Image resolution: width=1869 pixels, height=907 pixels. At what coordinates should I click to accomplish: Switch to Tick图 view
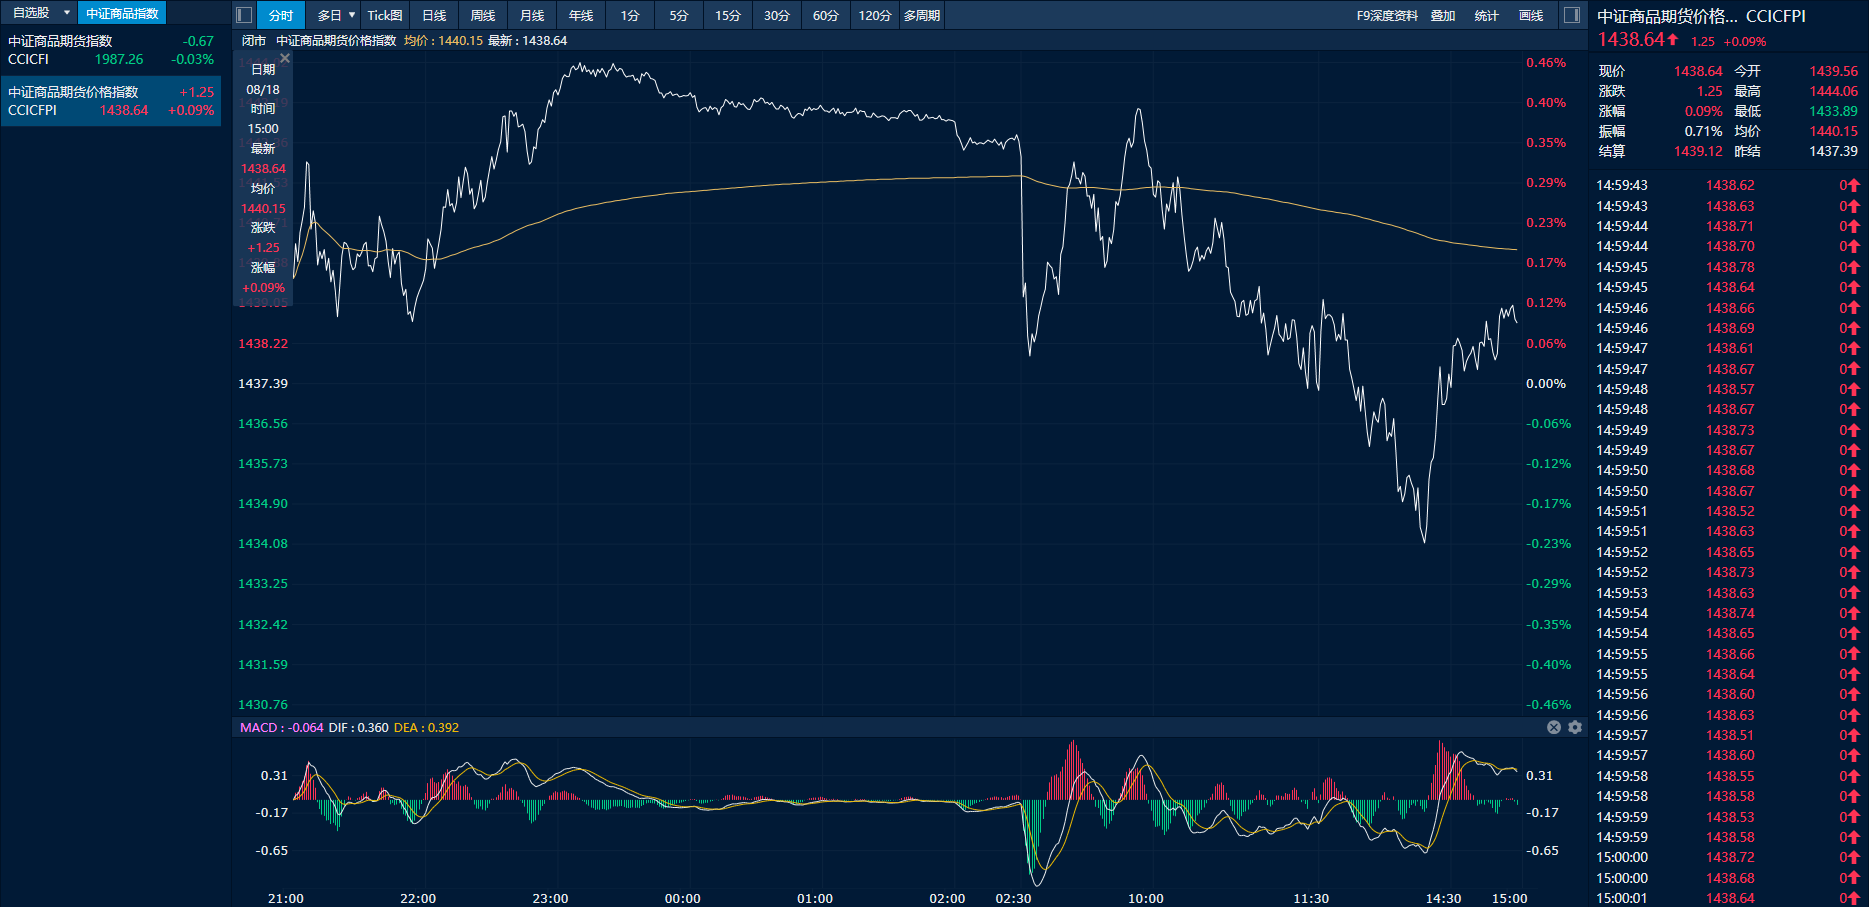(385, 15)
